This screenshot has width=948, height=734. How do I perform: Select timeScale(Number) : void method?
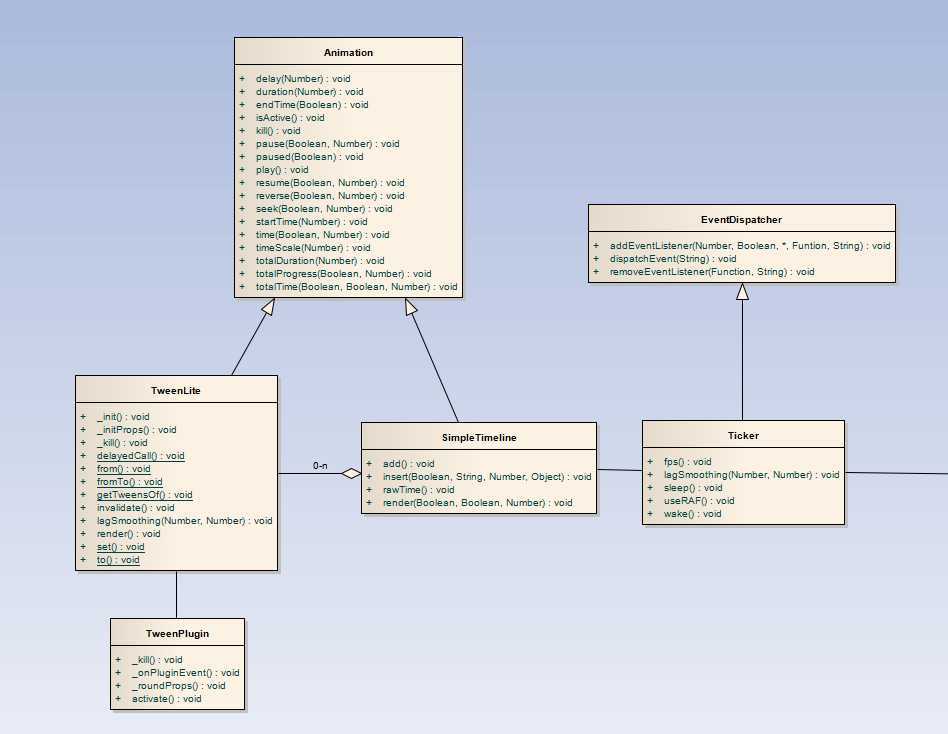click(x=313, y=248)
